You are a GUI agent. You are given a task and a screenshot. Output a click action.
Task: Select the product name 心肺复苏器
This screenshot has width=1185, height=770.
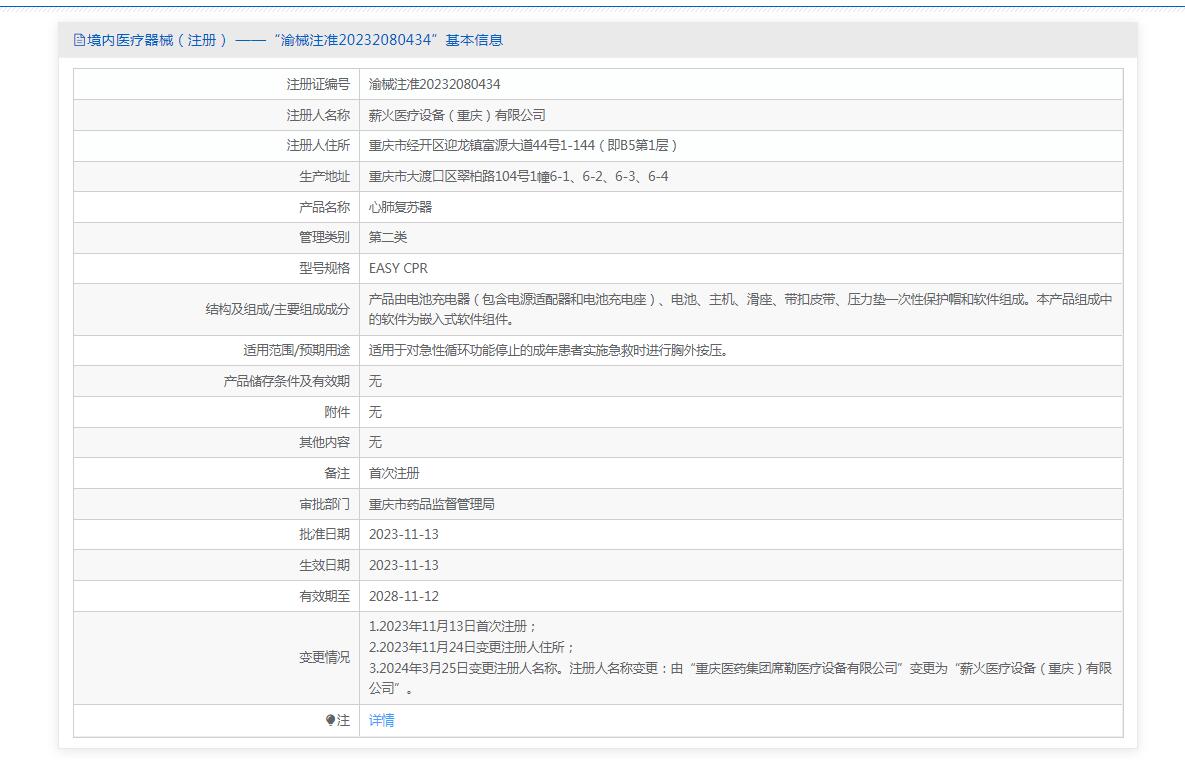click(400, 207)
